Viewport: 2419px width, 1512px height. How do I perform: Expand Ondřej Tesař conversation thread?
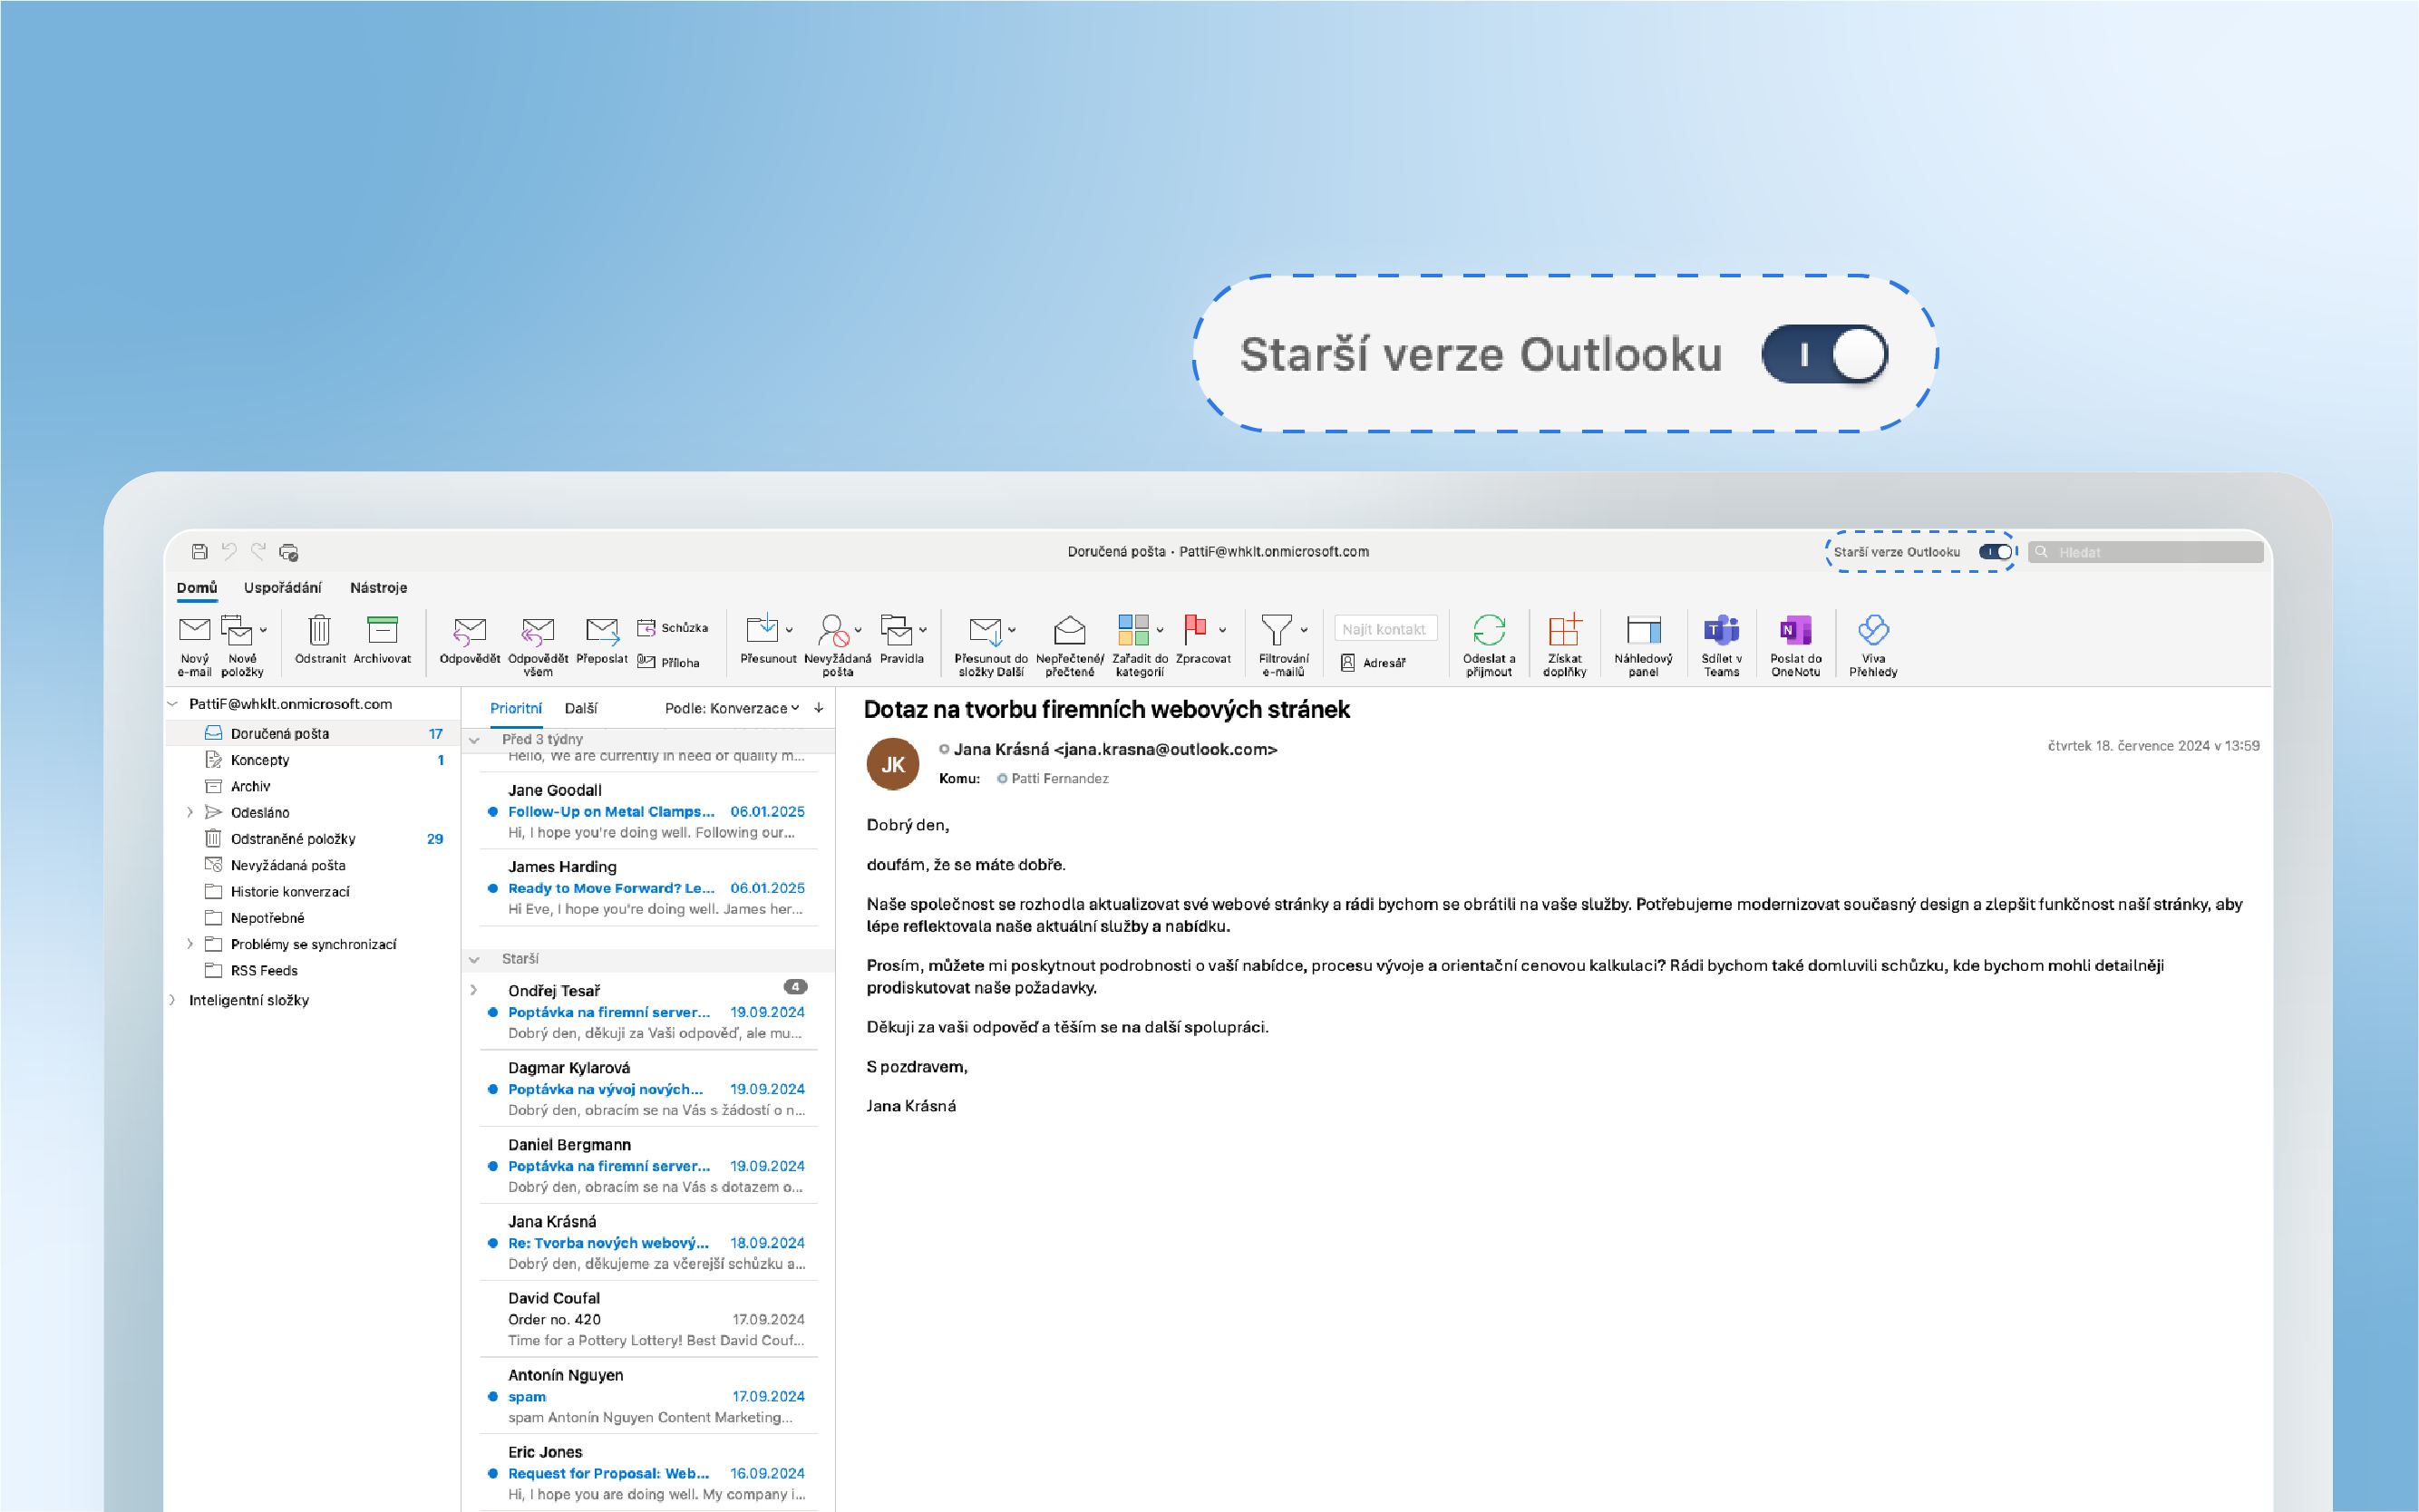474,990
